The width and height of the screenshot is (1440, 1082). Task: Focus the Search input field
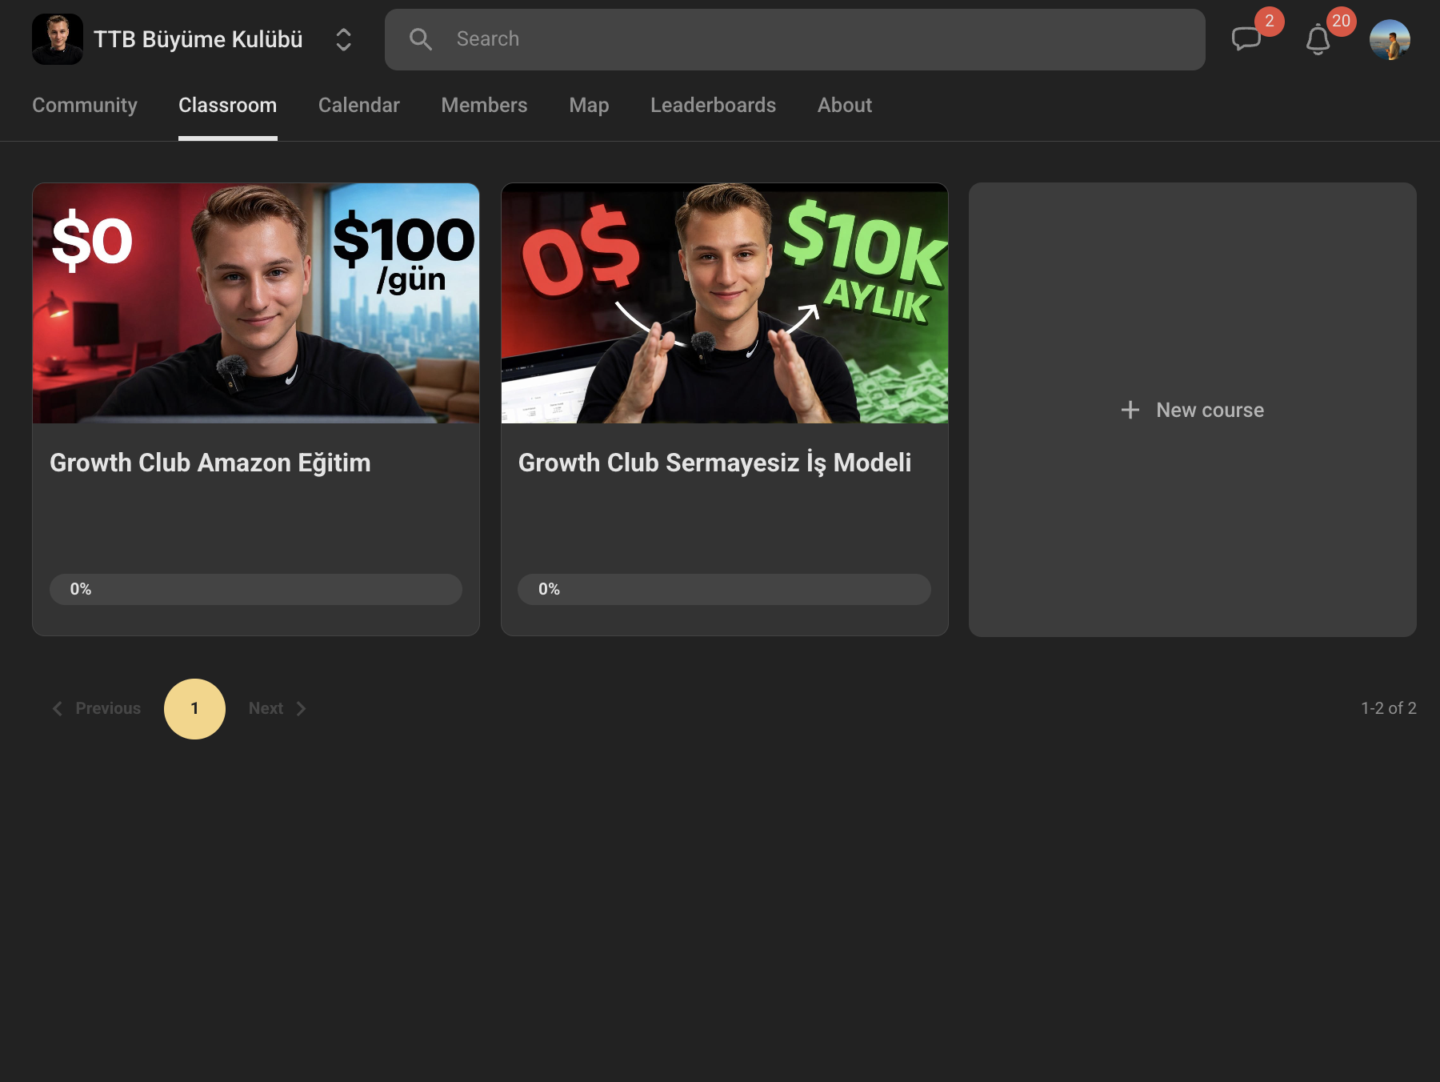[x=795, y=39]
